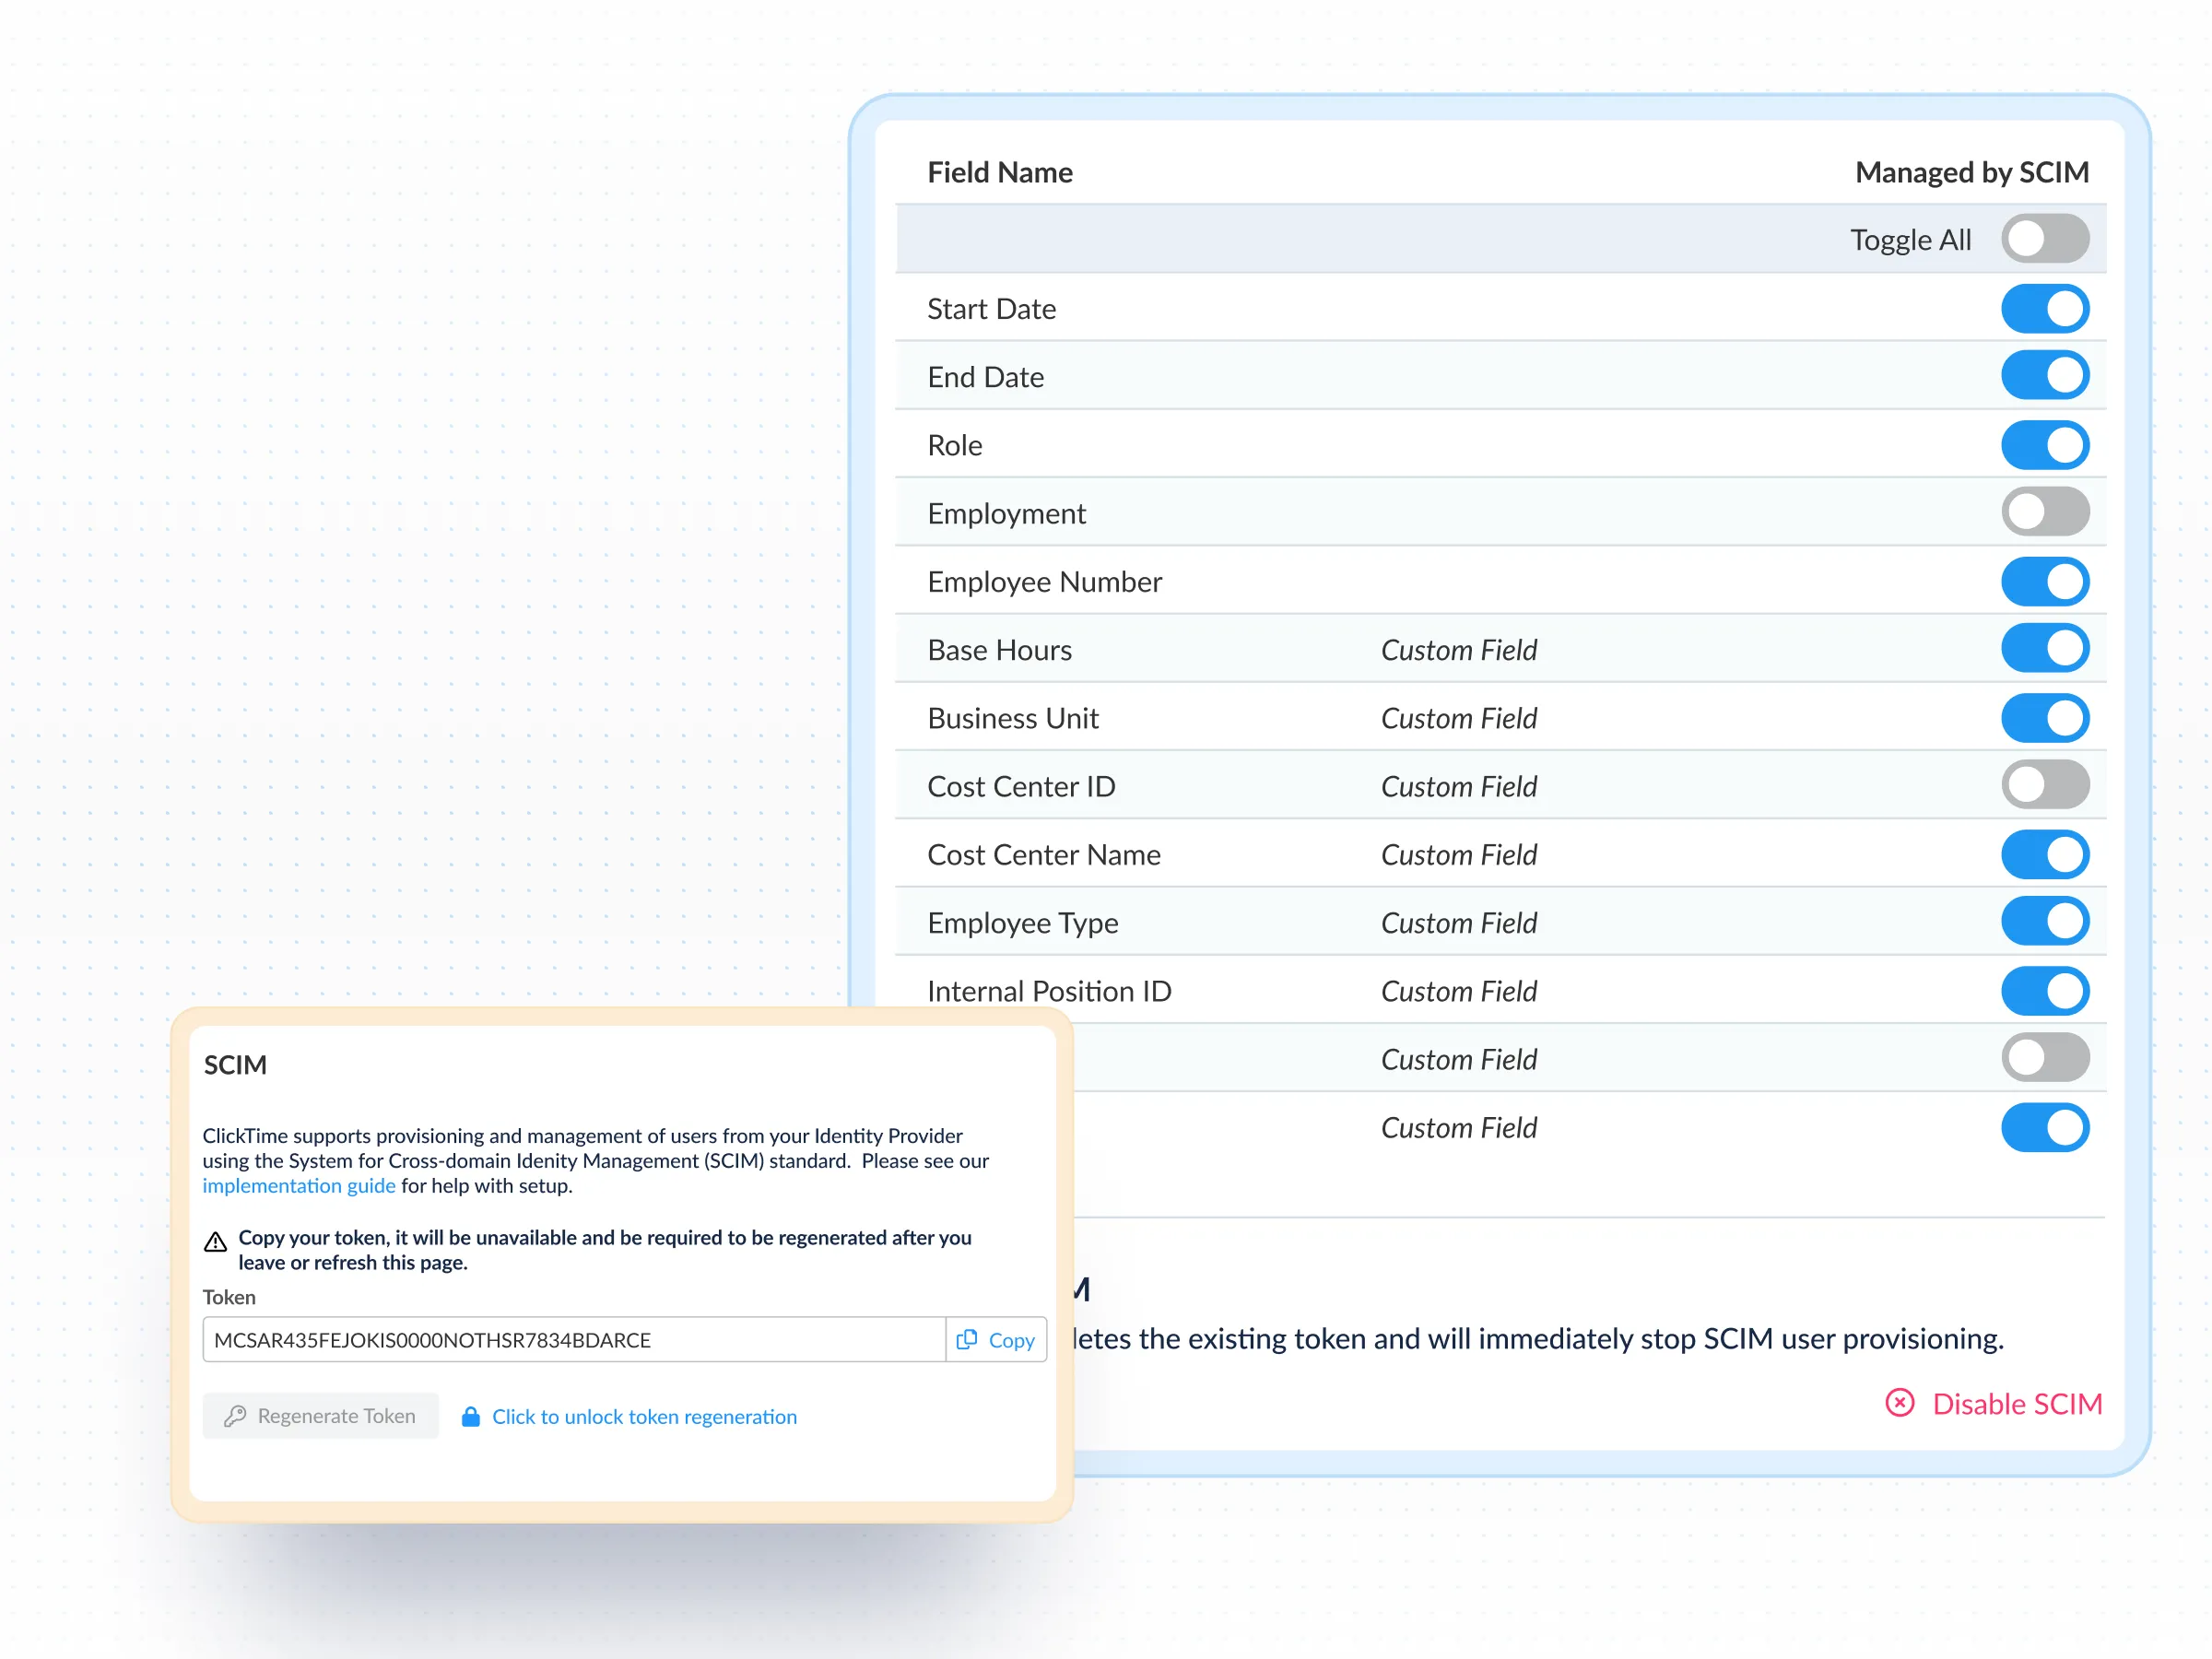The height and width of the screenshot is (1659, 2212).
Task: Click the key icon on Regenerate Token
Action: pos(235,1416)
